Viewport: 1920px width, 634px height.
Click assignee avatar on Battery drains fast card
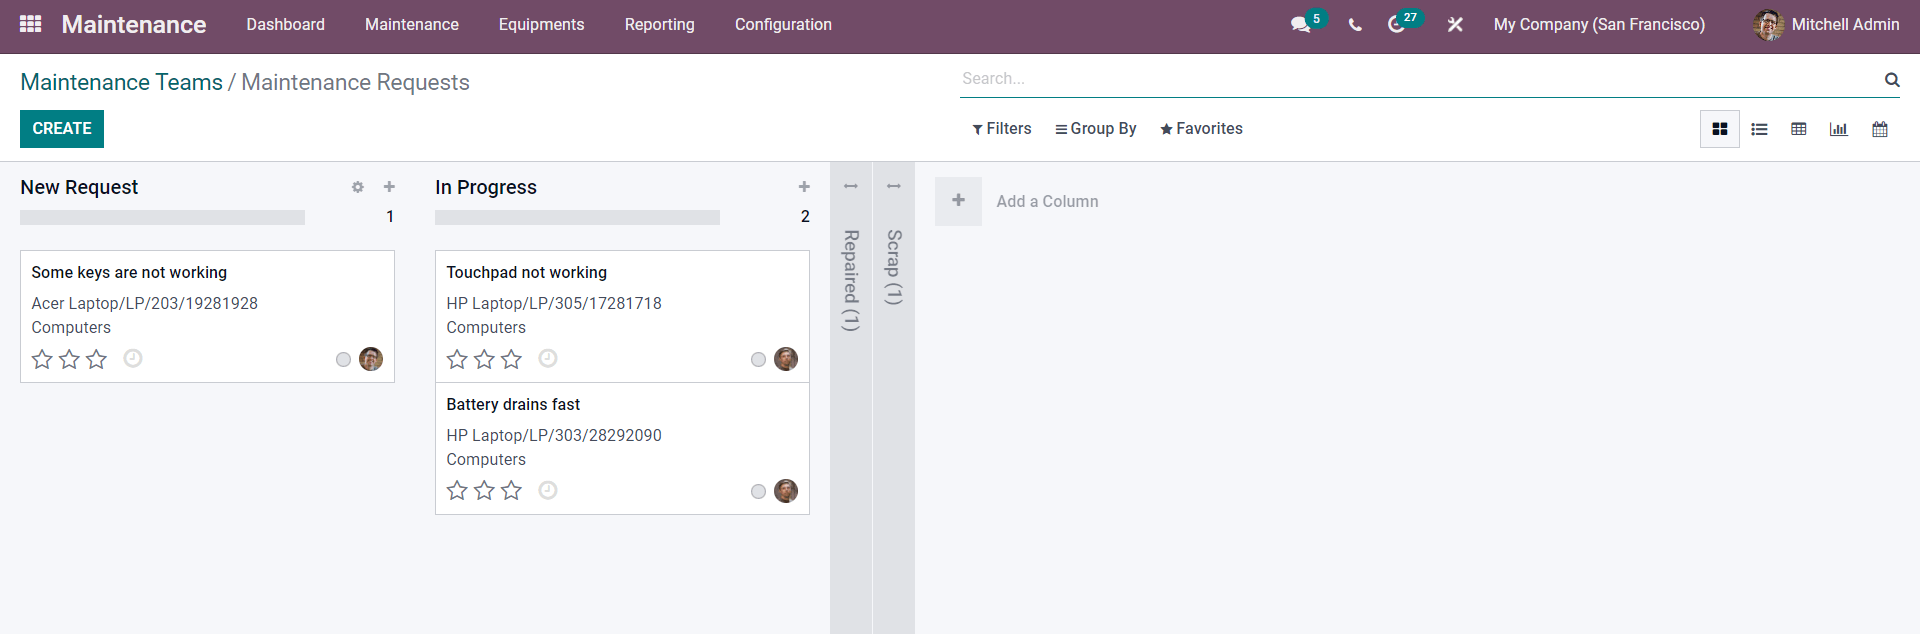point(786,491)
